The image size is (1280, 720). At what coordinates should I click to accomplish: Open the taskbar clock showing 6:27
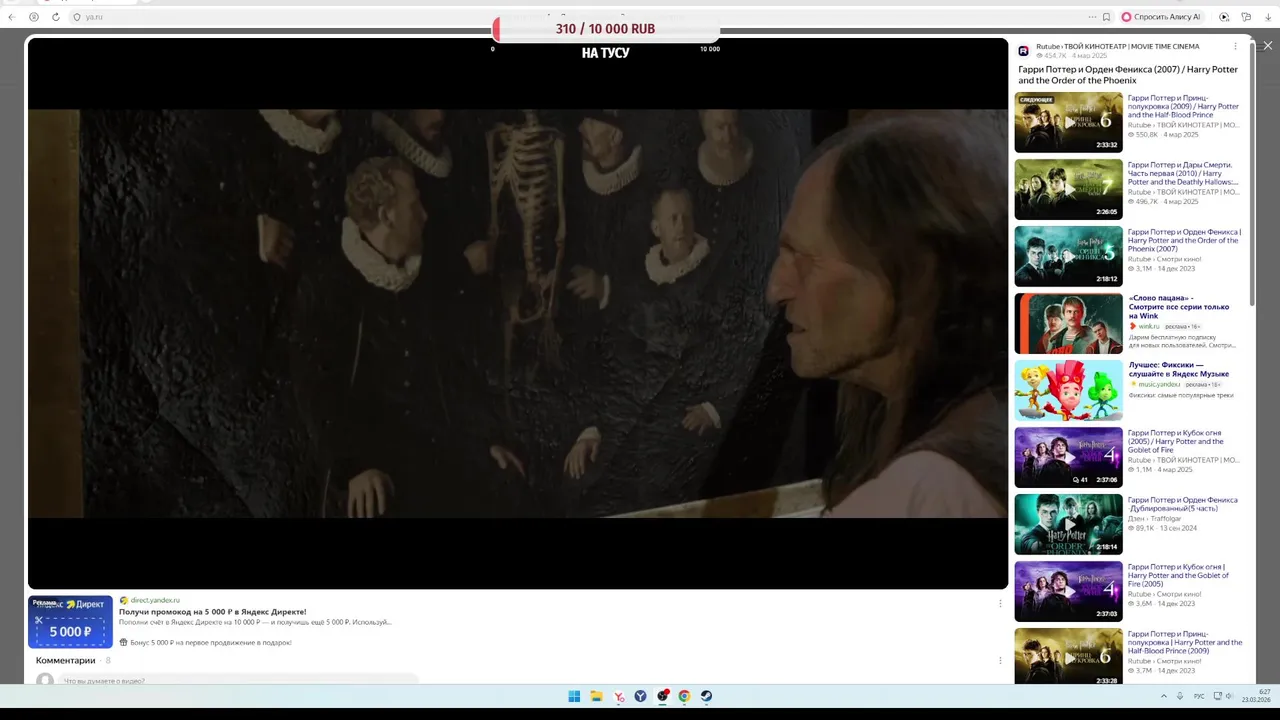point(1256,696)
